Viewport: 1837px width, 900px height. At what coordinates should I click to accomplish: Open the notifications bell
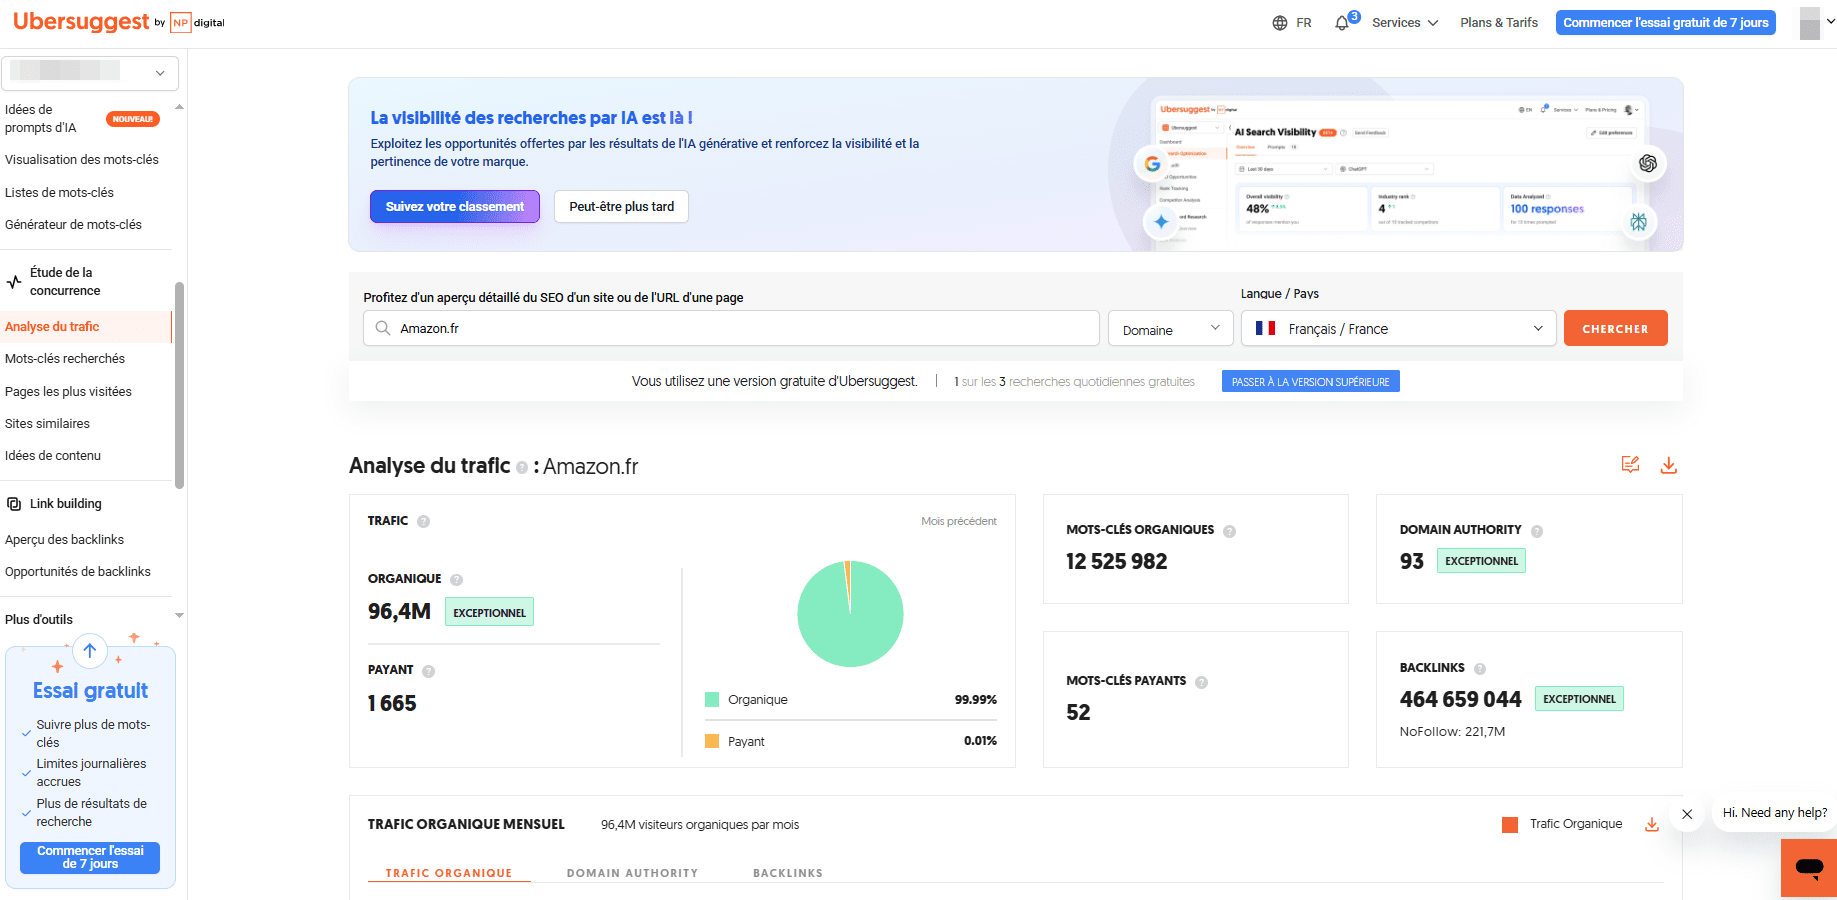click(x=1342, y=22)
